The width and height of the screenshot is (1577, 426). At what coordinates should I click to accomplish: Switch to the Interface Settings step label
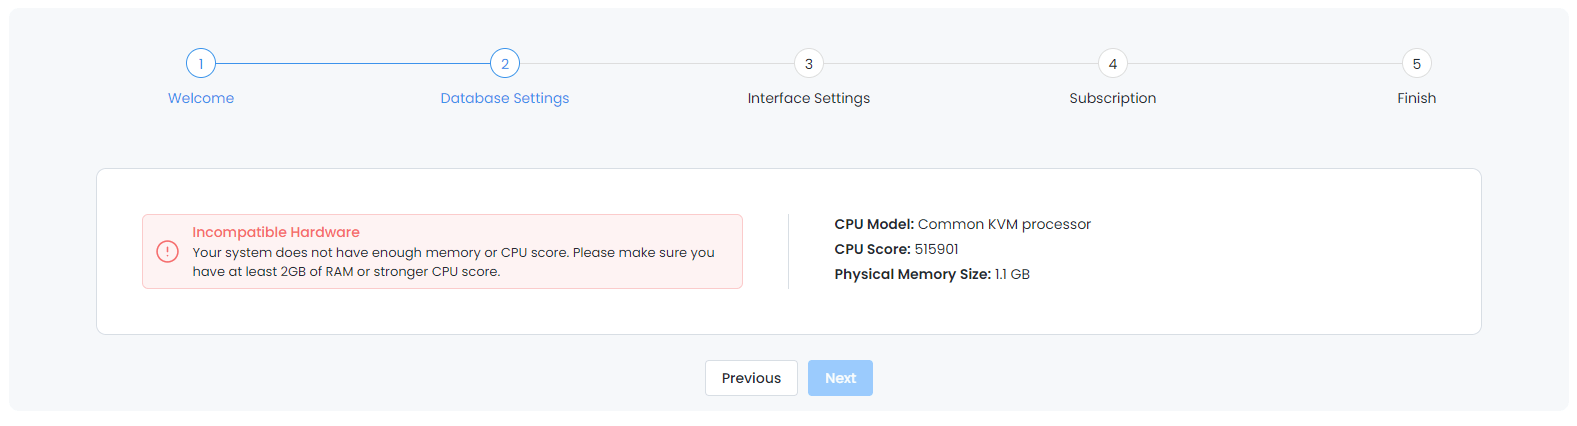point(809,98)
